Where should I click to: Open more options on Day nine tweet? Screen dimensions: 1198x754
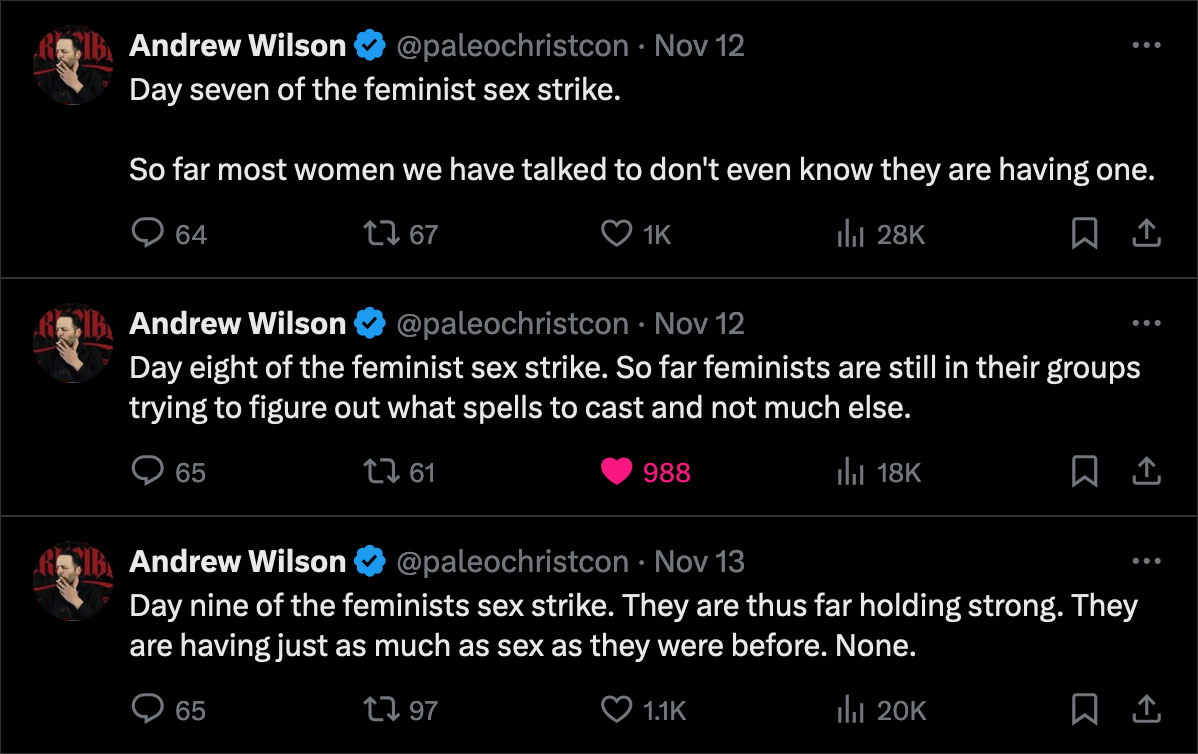1146,561
